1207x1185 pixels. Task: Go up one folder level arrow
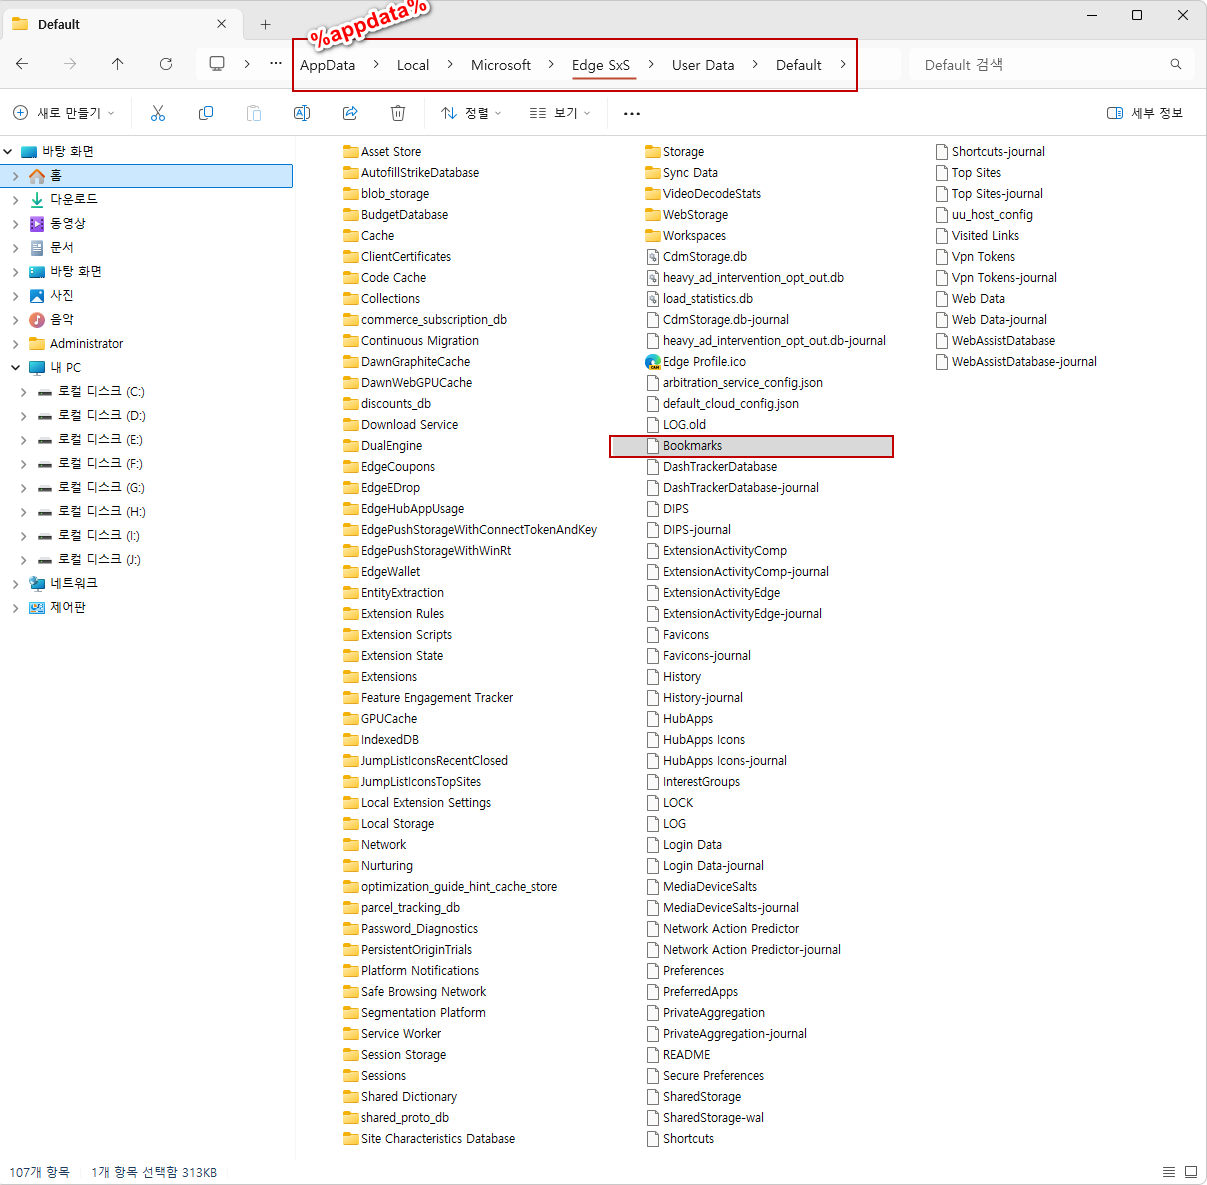(118, 64)
